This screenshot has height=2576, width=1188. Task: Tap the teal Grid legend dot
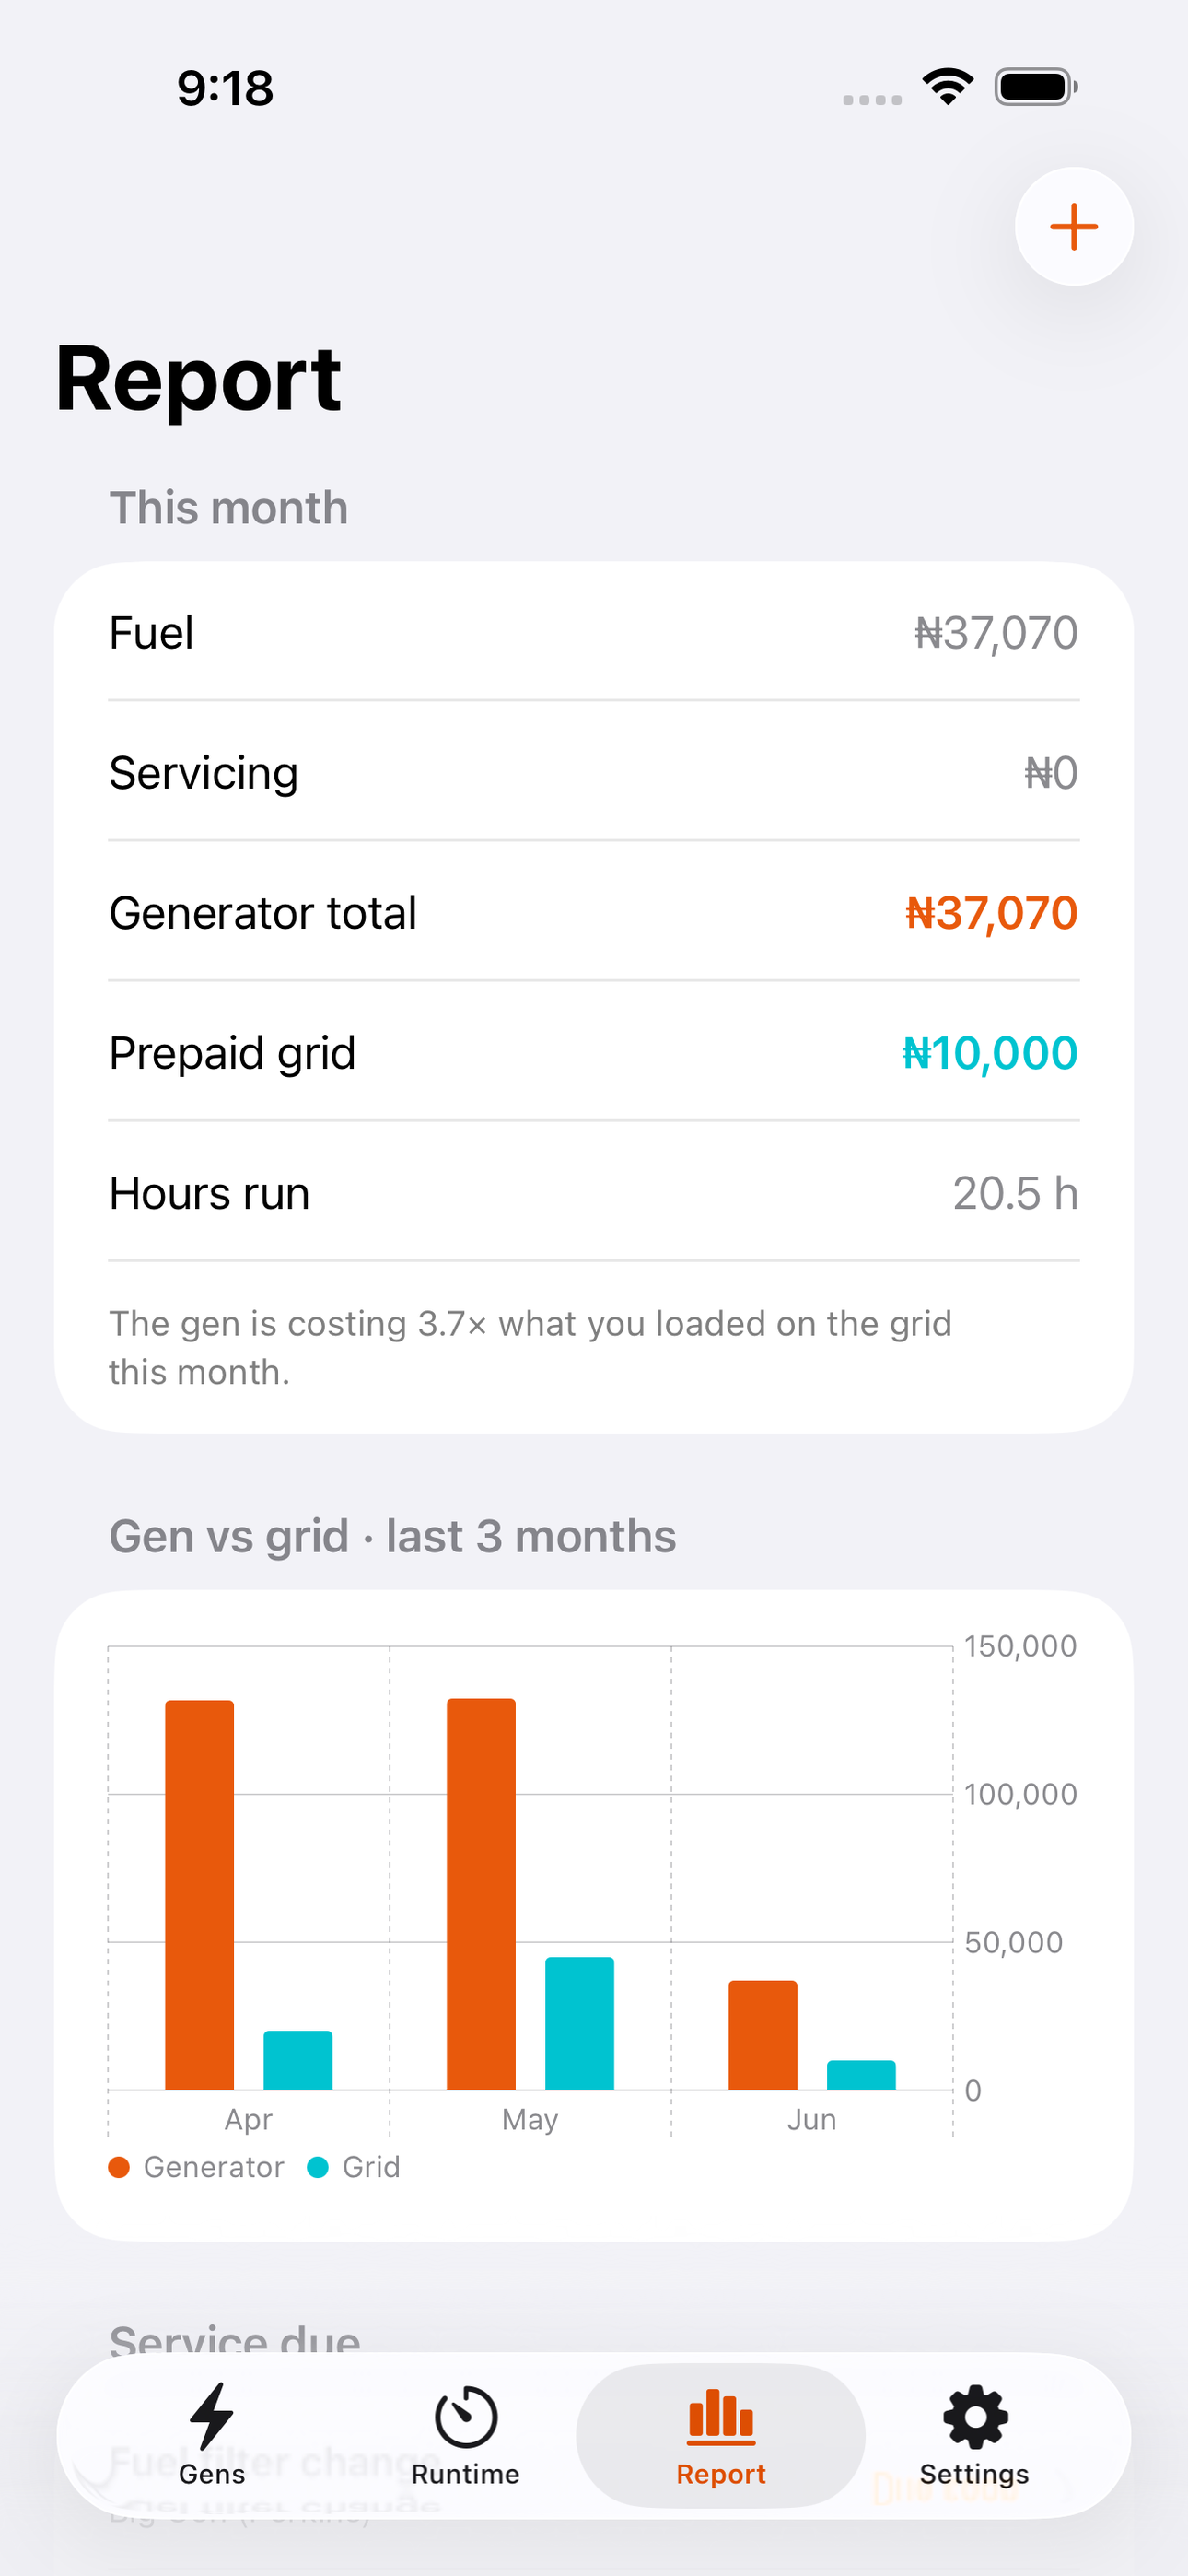(317, 2167)
